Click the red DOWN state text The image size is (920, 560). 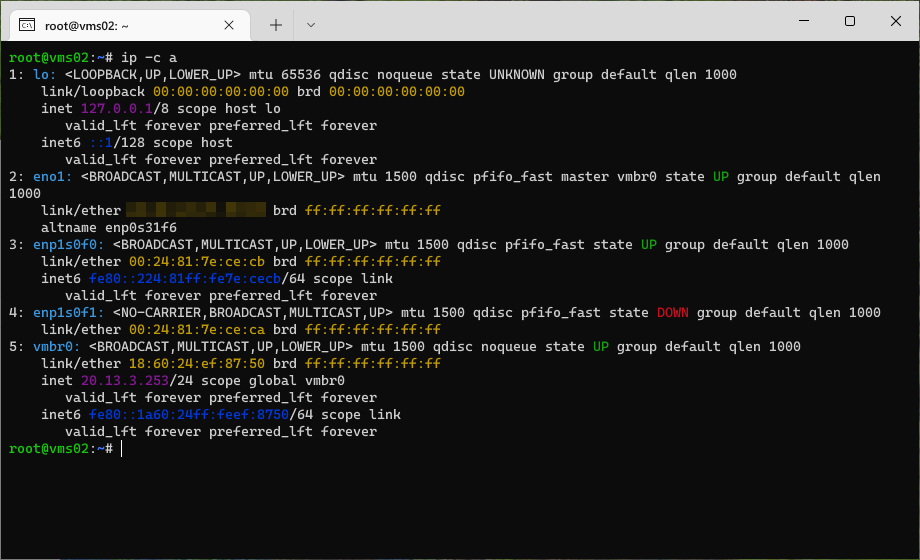pos(676,313)
